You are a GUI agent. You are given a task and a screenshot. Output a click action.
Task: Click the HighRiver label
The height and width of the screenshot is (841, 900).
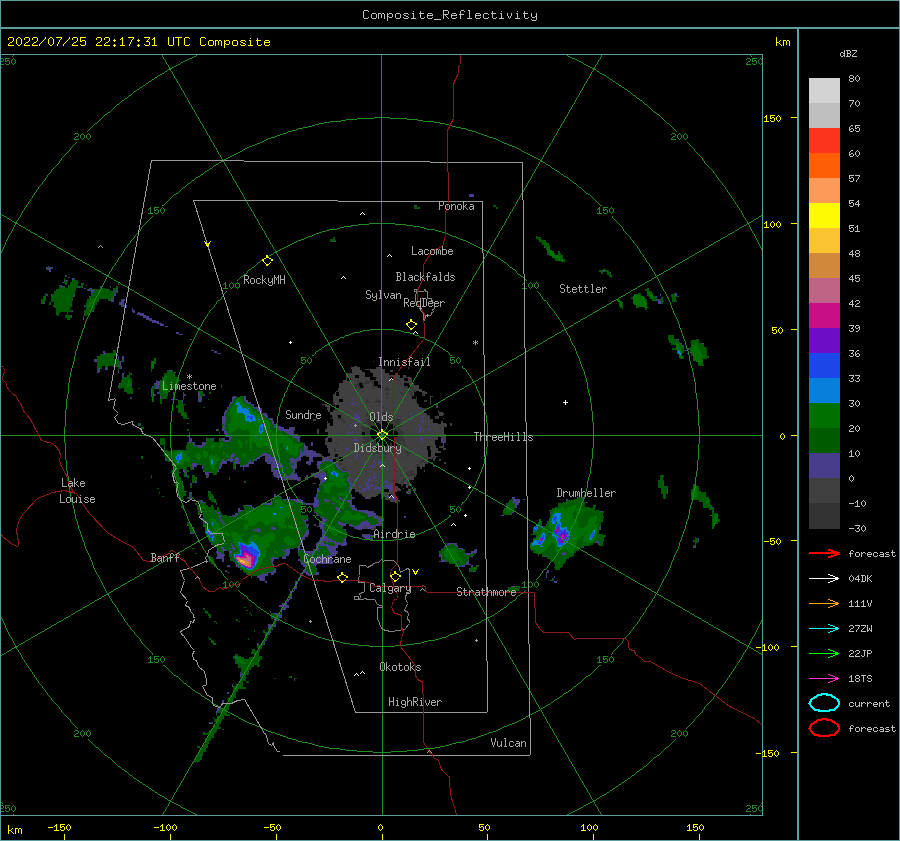[x=415, y=702]
